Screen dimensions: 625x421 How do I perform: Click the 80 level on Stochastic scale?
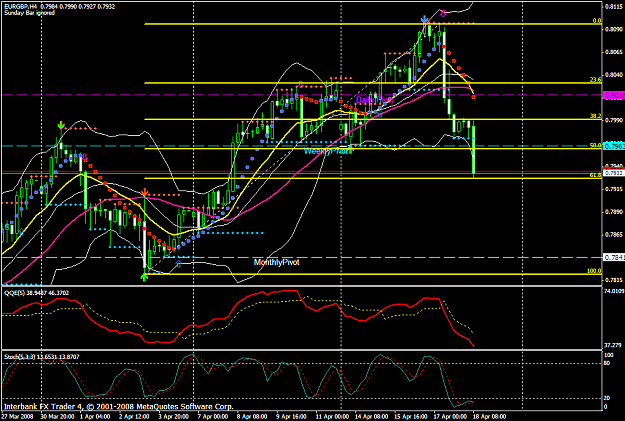[x=607, y=363]
